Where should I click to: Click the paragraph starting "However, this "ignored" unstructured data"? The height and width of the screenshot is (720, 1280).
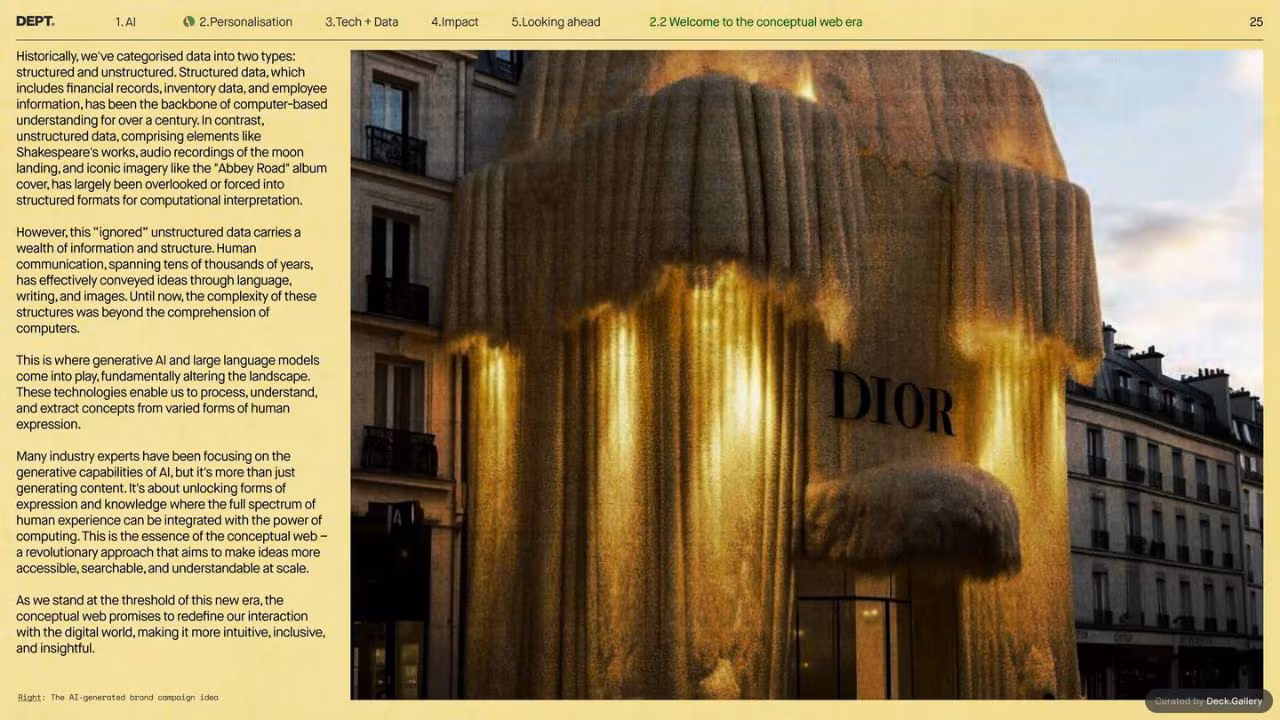pos(167,280)
